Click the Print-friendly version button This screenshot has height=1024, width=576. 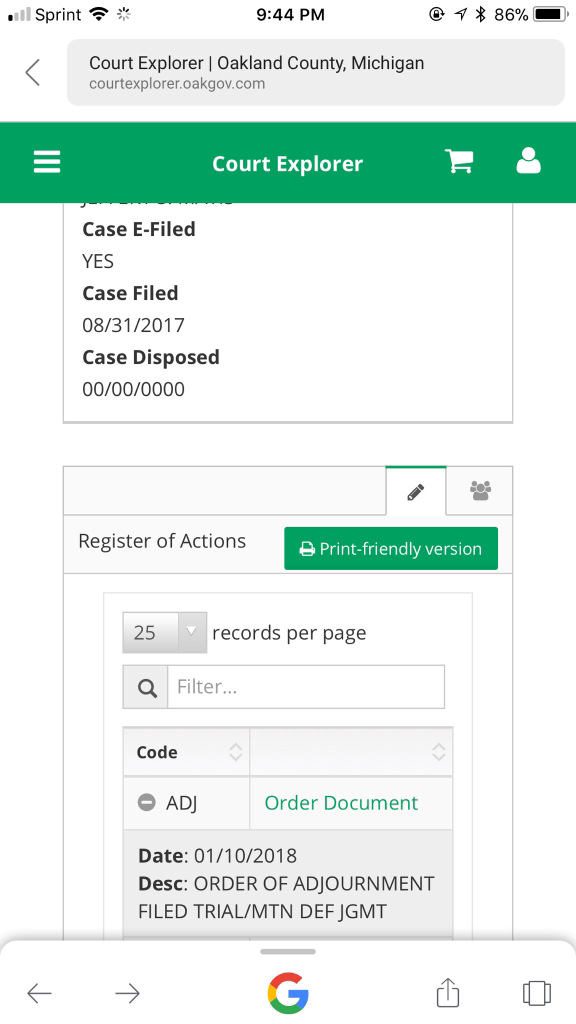[x=391, y=549]
